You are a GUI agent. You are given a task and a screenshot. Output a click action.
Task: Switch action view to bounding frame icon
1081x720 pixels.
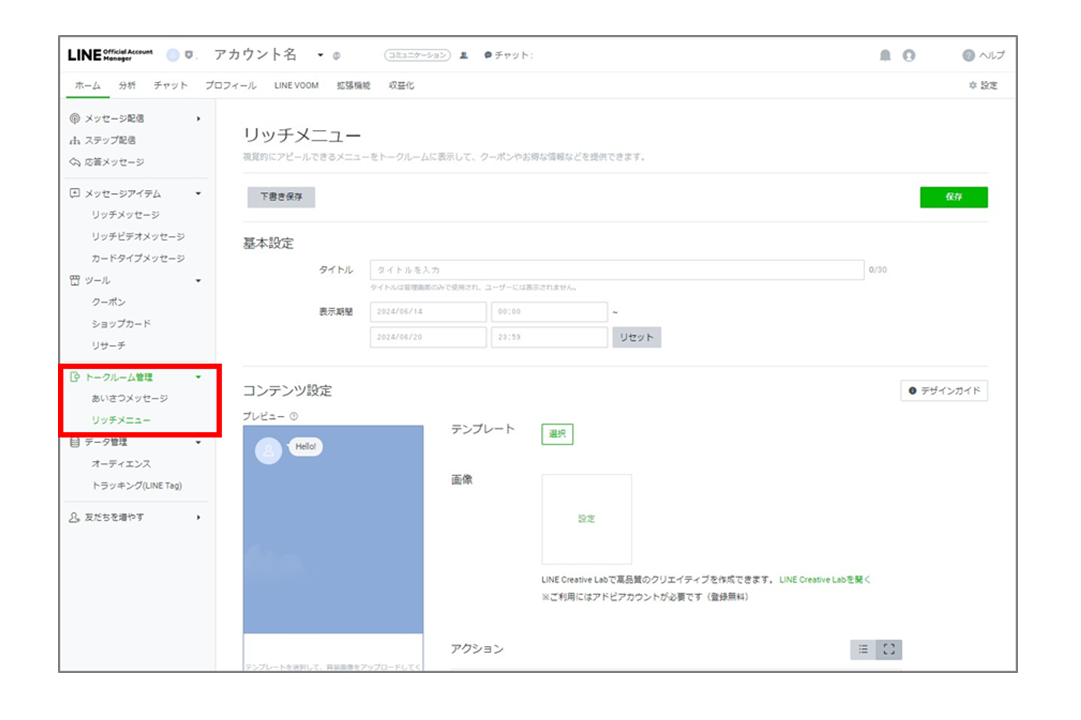point(889,649)
